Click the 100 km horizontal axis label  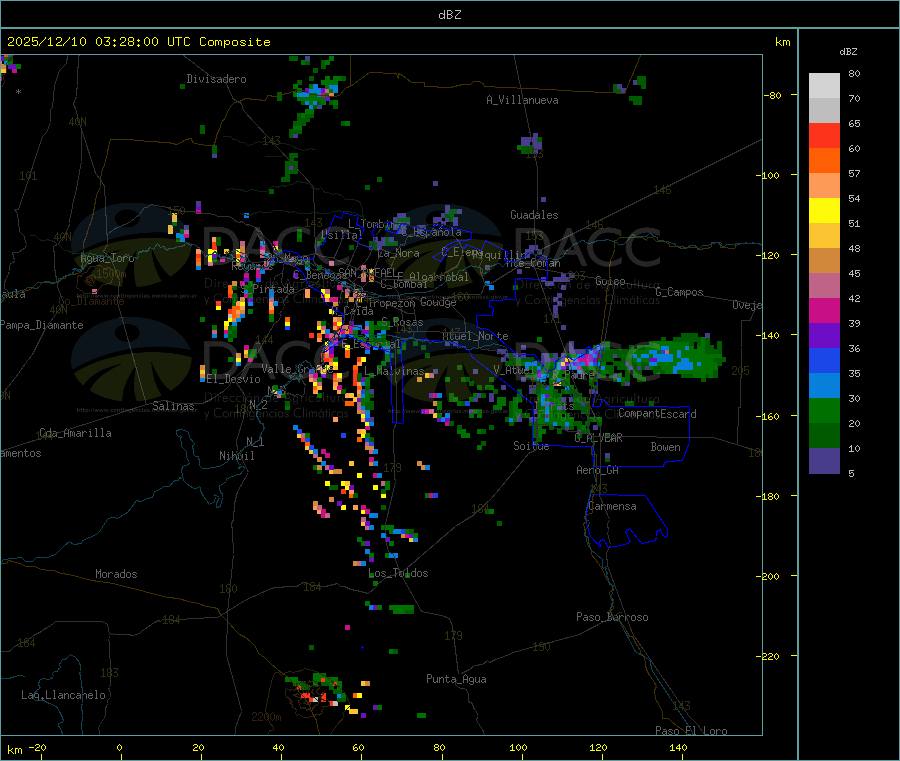[x=518, y=747]
